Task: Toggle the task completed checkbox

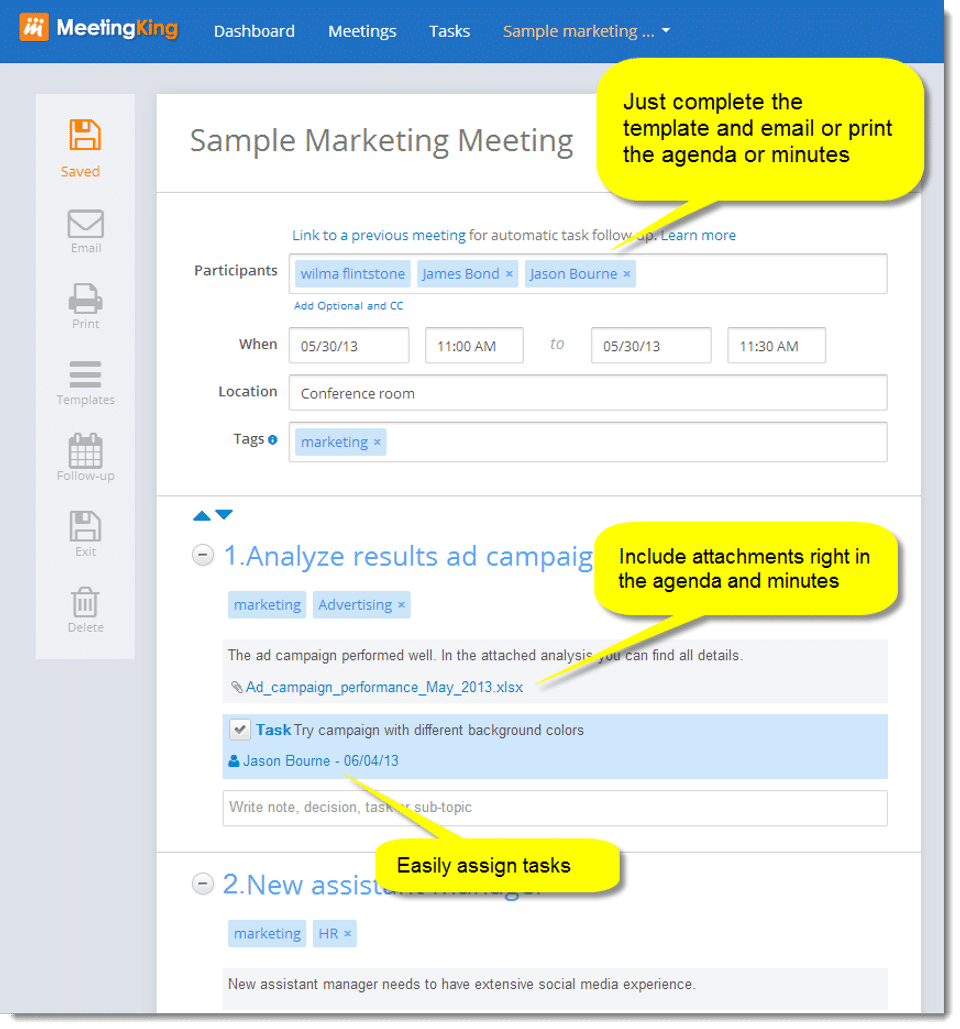Action: (x=240, y=729)
